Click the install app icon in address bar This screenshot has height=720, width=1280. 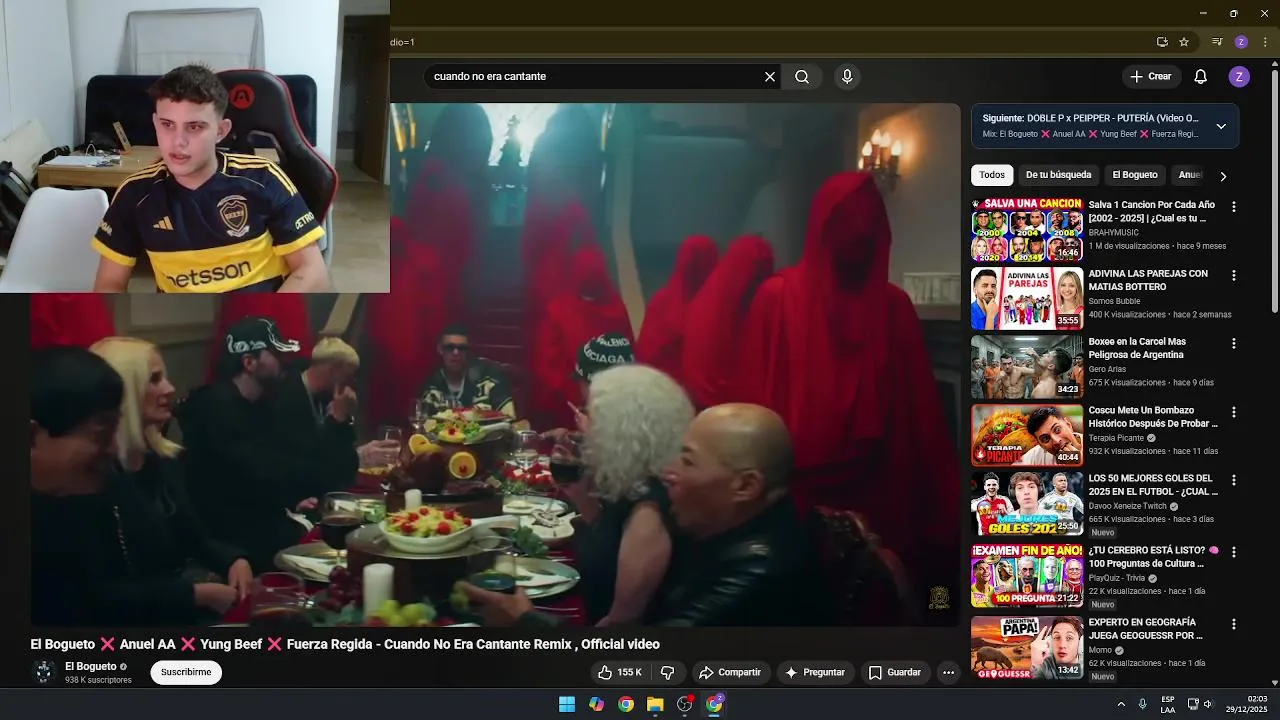click(1162, 42)
